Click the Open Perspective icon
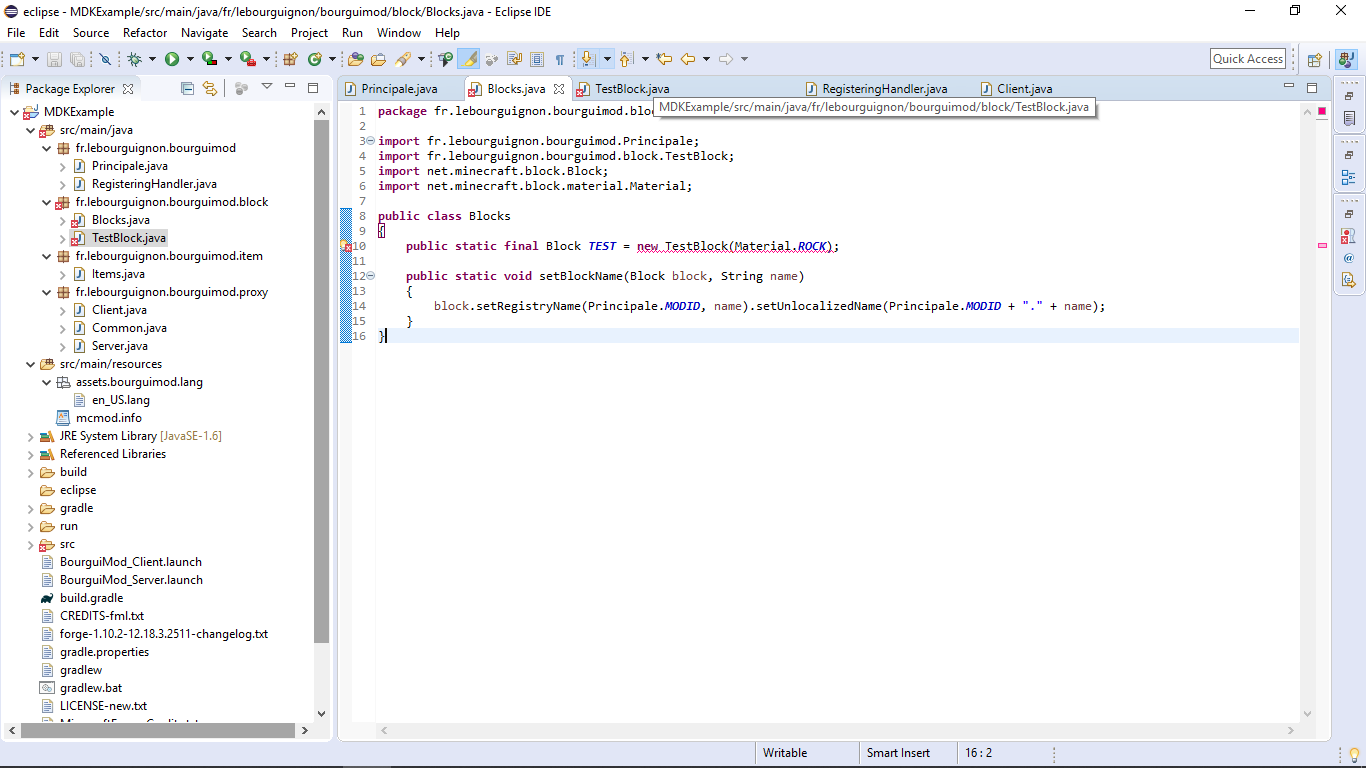Viewport: 1366px width, 768px height. coord(1314,59)
